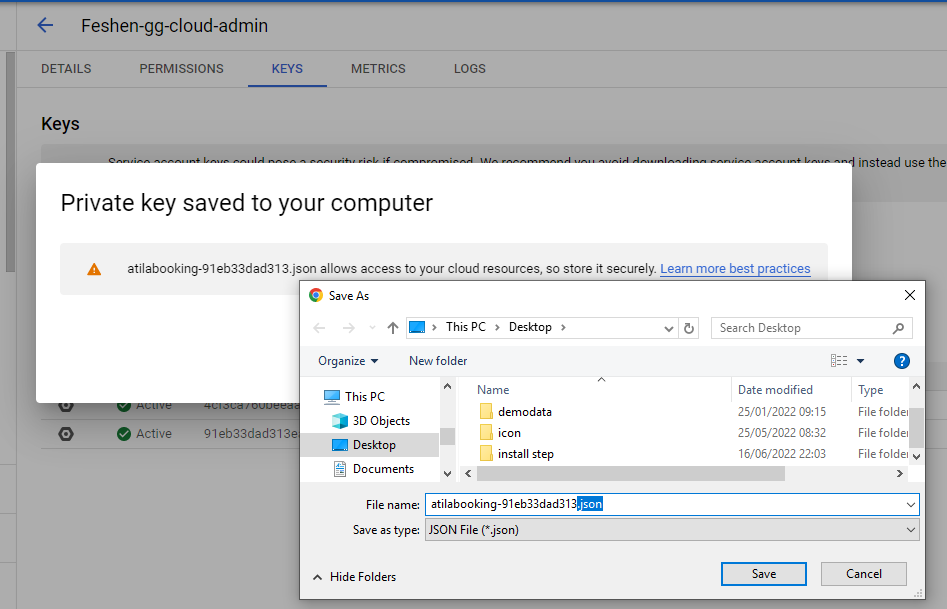Select the install step folder
Screen dimensions: 947x609
(x=525, y=454)
